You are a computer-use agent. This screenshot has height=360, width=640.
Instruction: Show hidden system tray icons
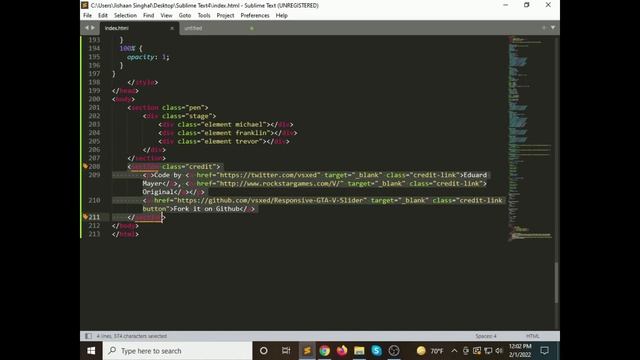point(454,351)
